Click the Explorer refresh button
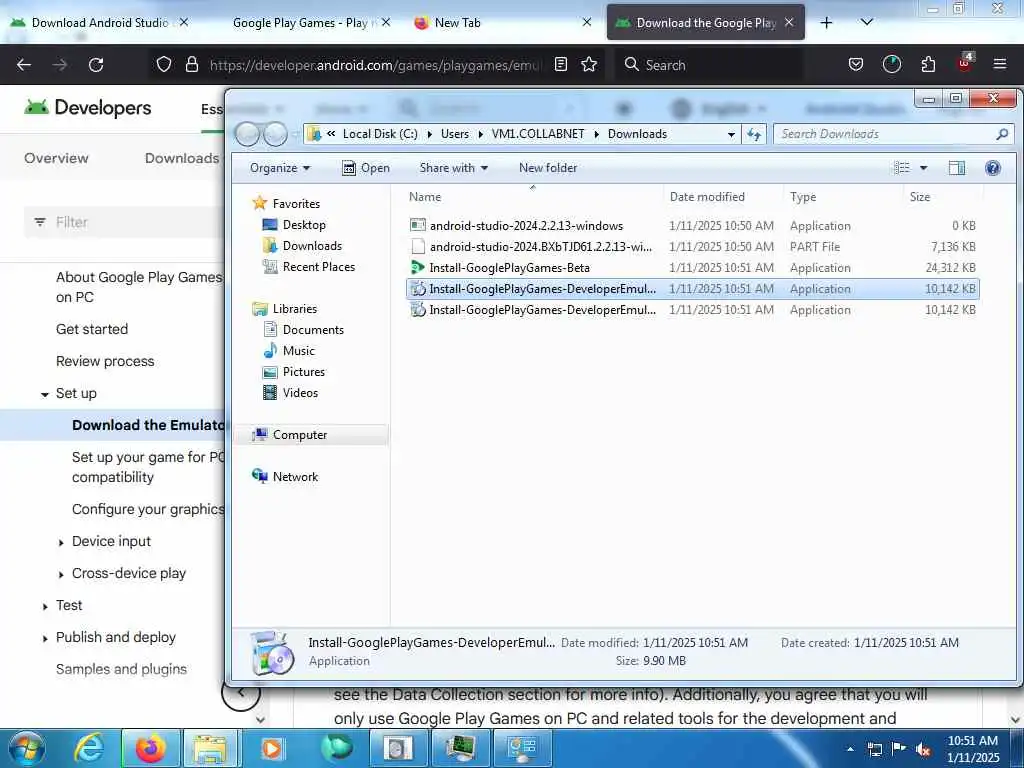Screen dimensions: 1024x768 [x=754, y=134]
